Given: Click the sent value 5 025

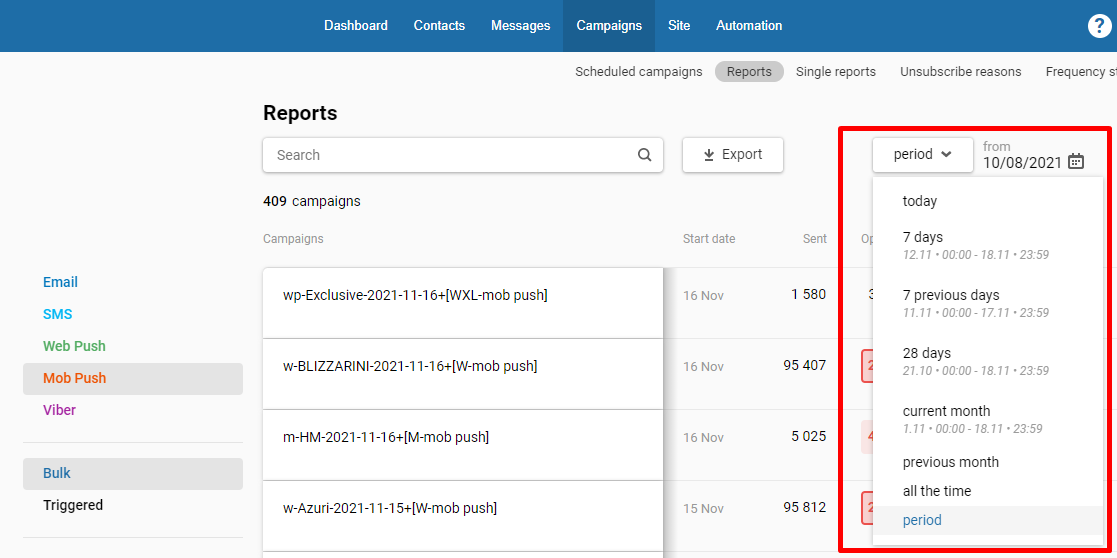Looking at the screenshot, I should pos(809,436).
